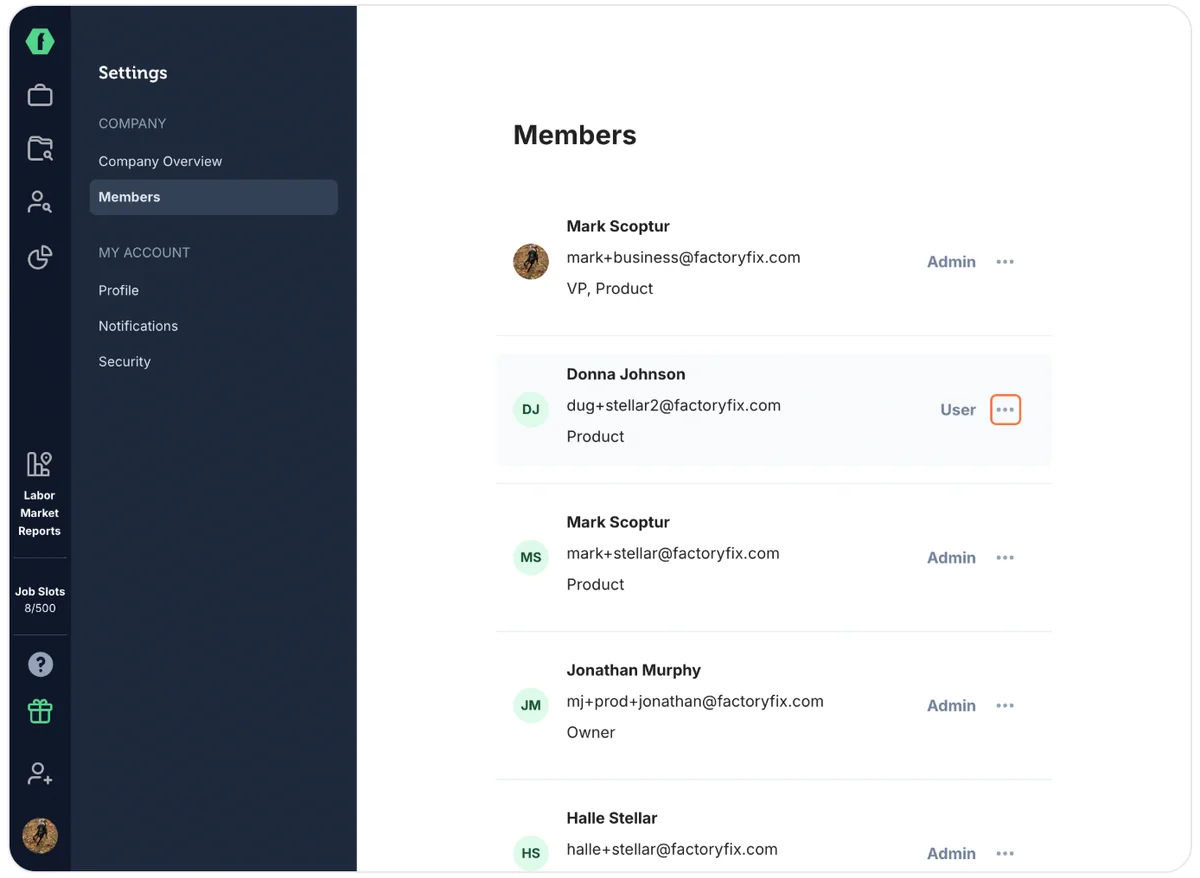Select Company Overview in settings menu
Screen dimensions: 1200x878
tap(160, 161)
